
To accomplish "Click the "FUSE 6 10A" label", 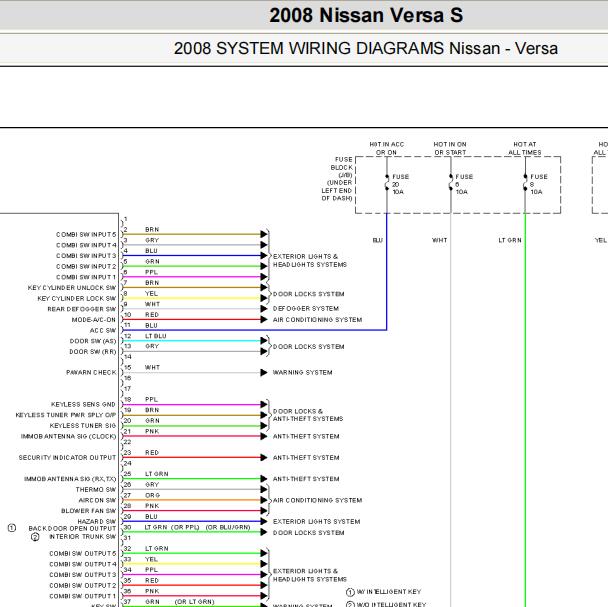I will click(x=464, y=184).
